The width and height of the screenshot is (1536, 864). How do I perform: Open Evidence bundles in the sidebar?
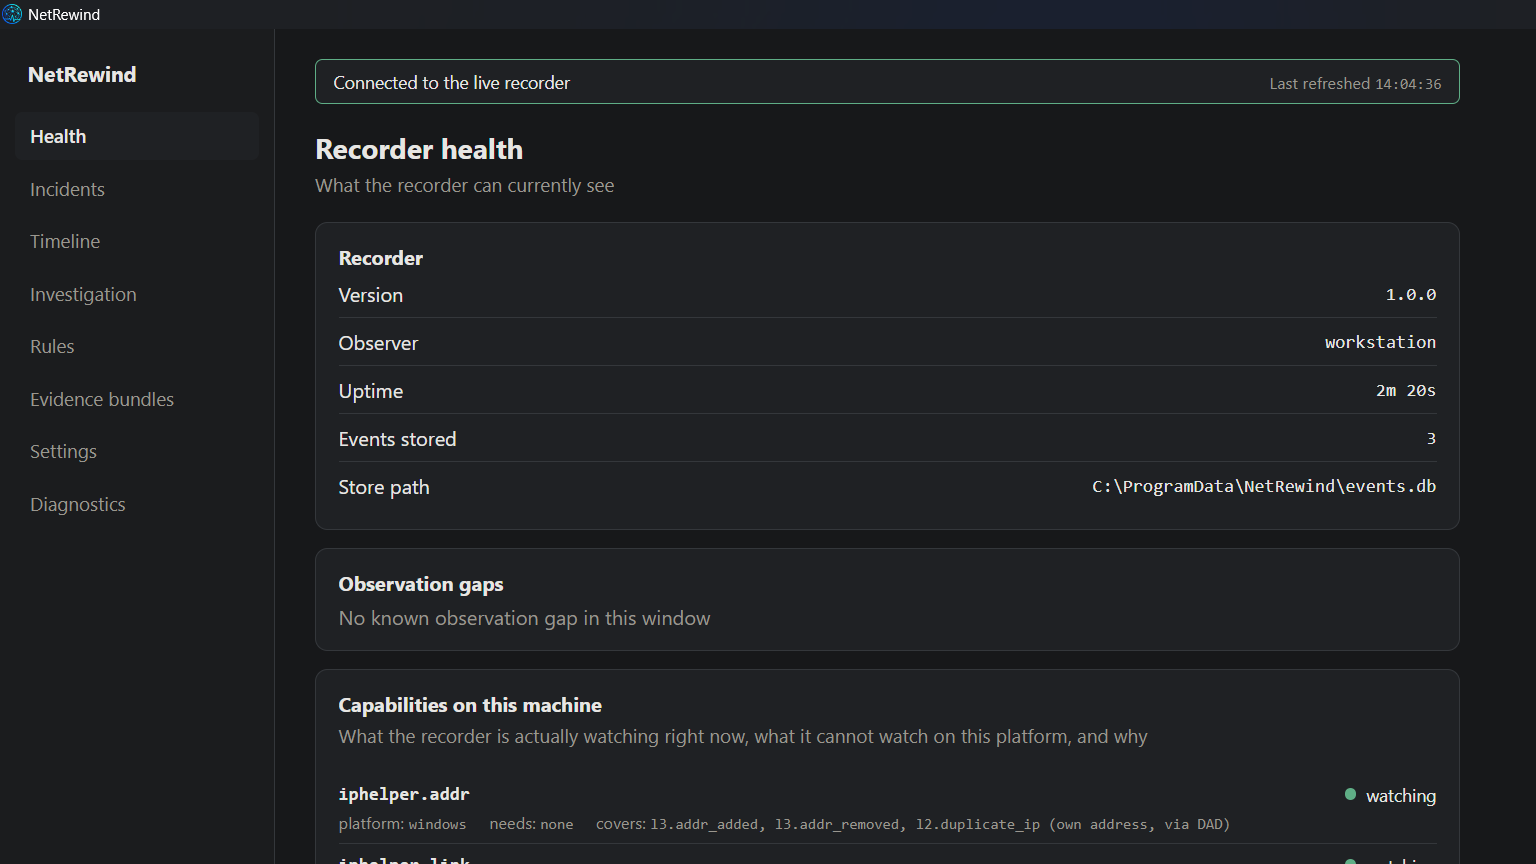(137, 399)
